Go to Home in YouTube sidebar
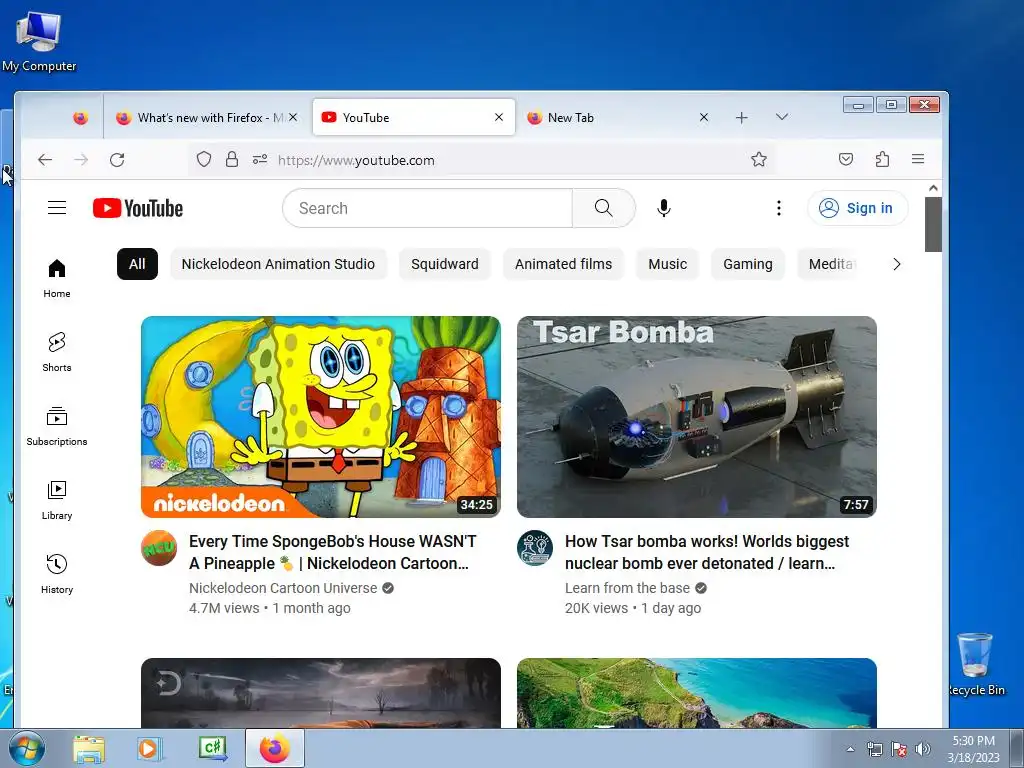Image resolution: width=1024 pixels, height=768 pixels. [57, 278]
